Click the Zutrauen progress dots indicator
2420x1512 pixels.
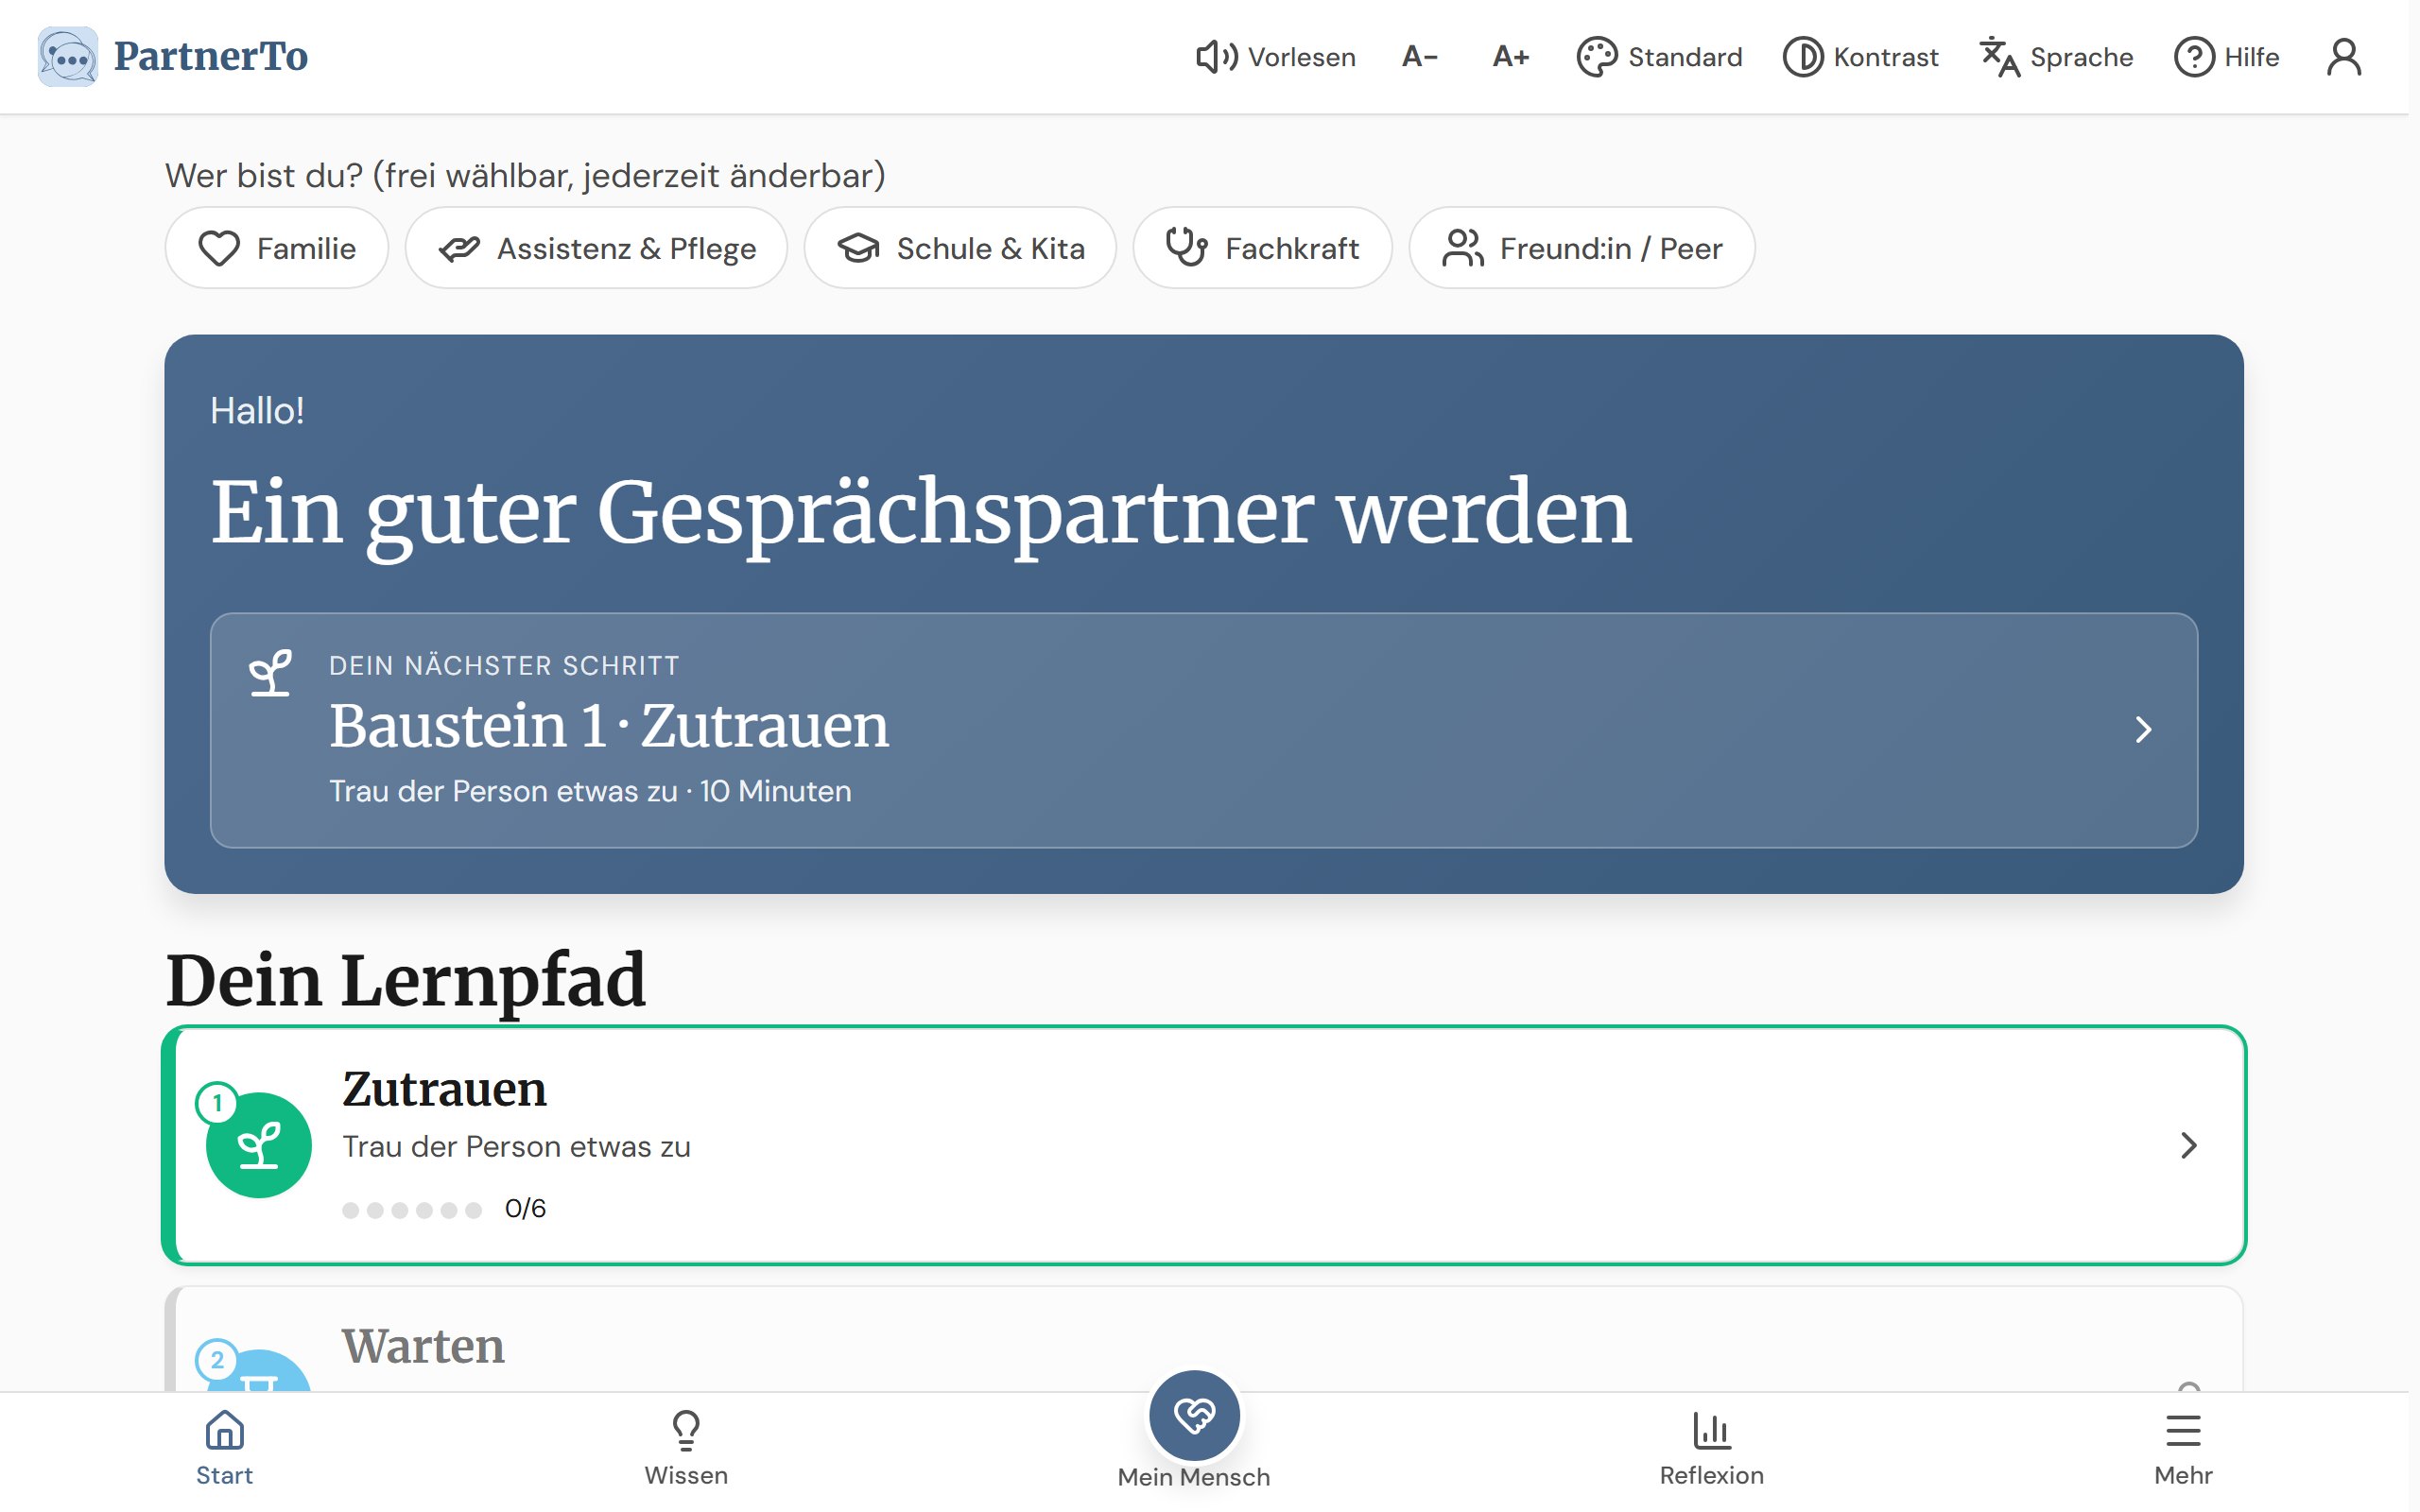point(412,1210)
